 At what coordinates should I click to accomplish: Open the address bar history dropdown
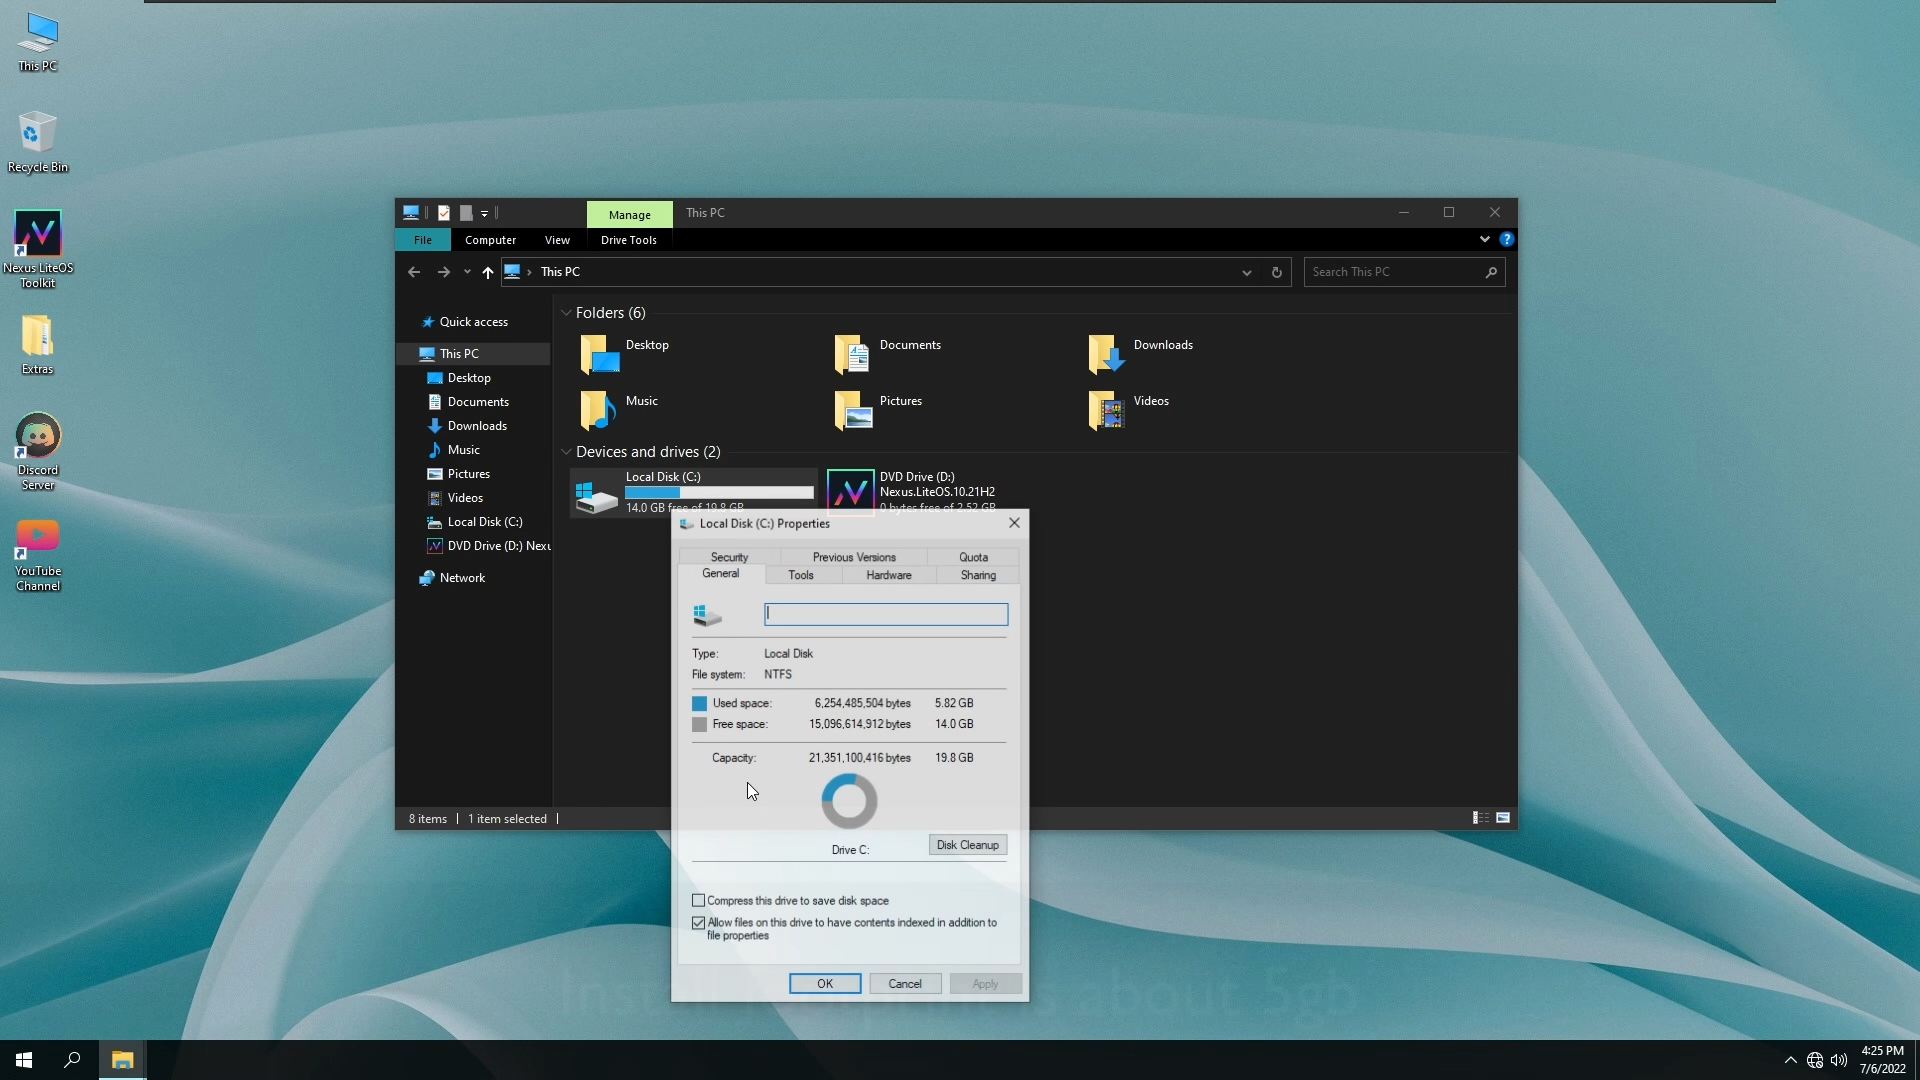click(1246, 272)
